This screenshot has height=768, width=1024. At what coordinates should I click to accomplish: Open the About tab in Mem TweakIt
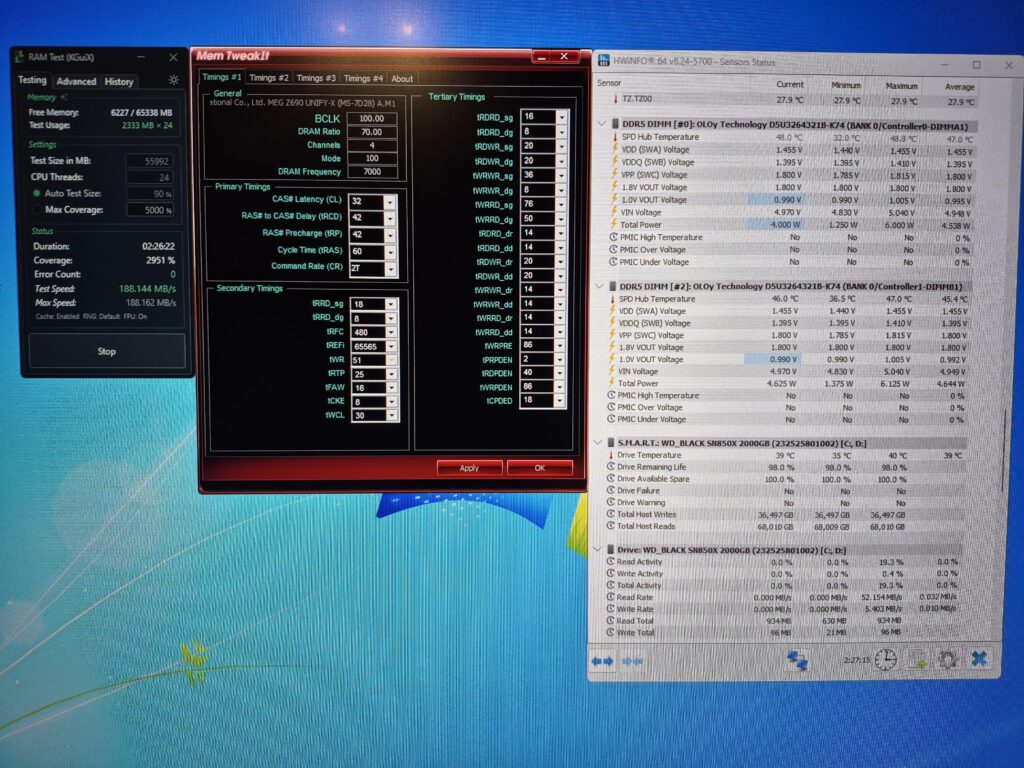tap(402, 79)
